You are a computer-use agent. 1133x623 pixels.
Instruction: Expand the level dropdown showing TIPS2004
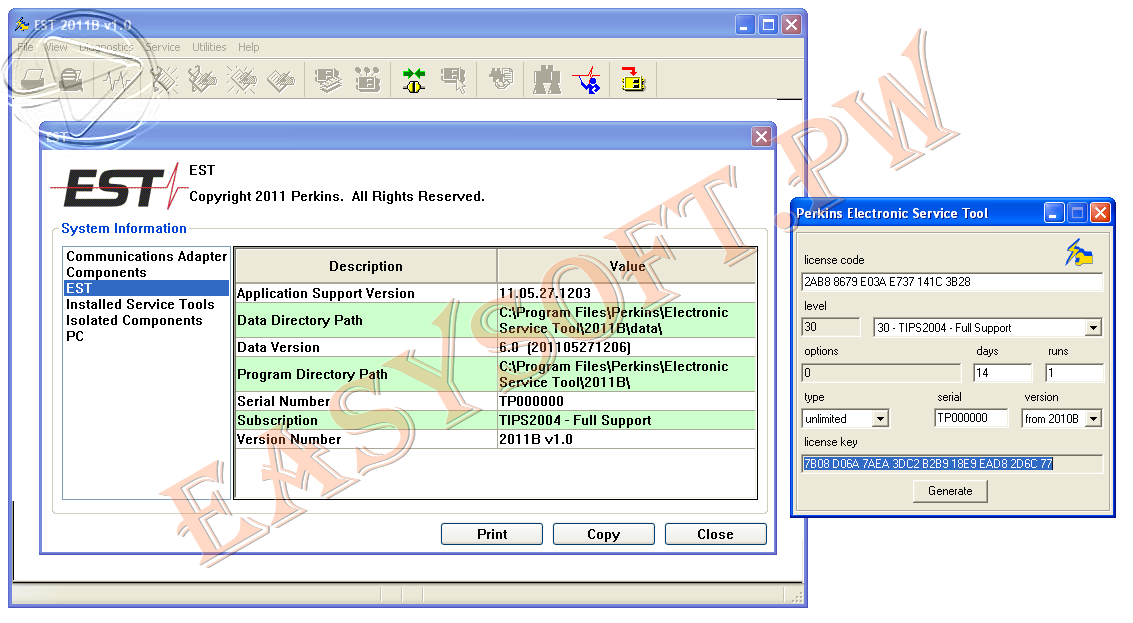[1093, 328]
